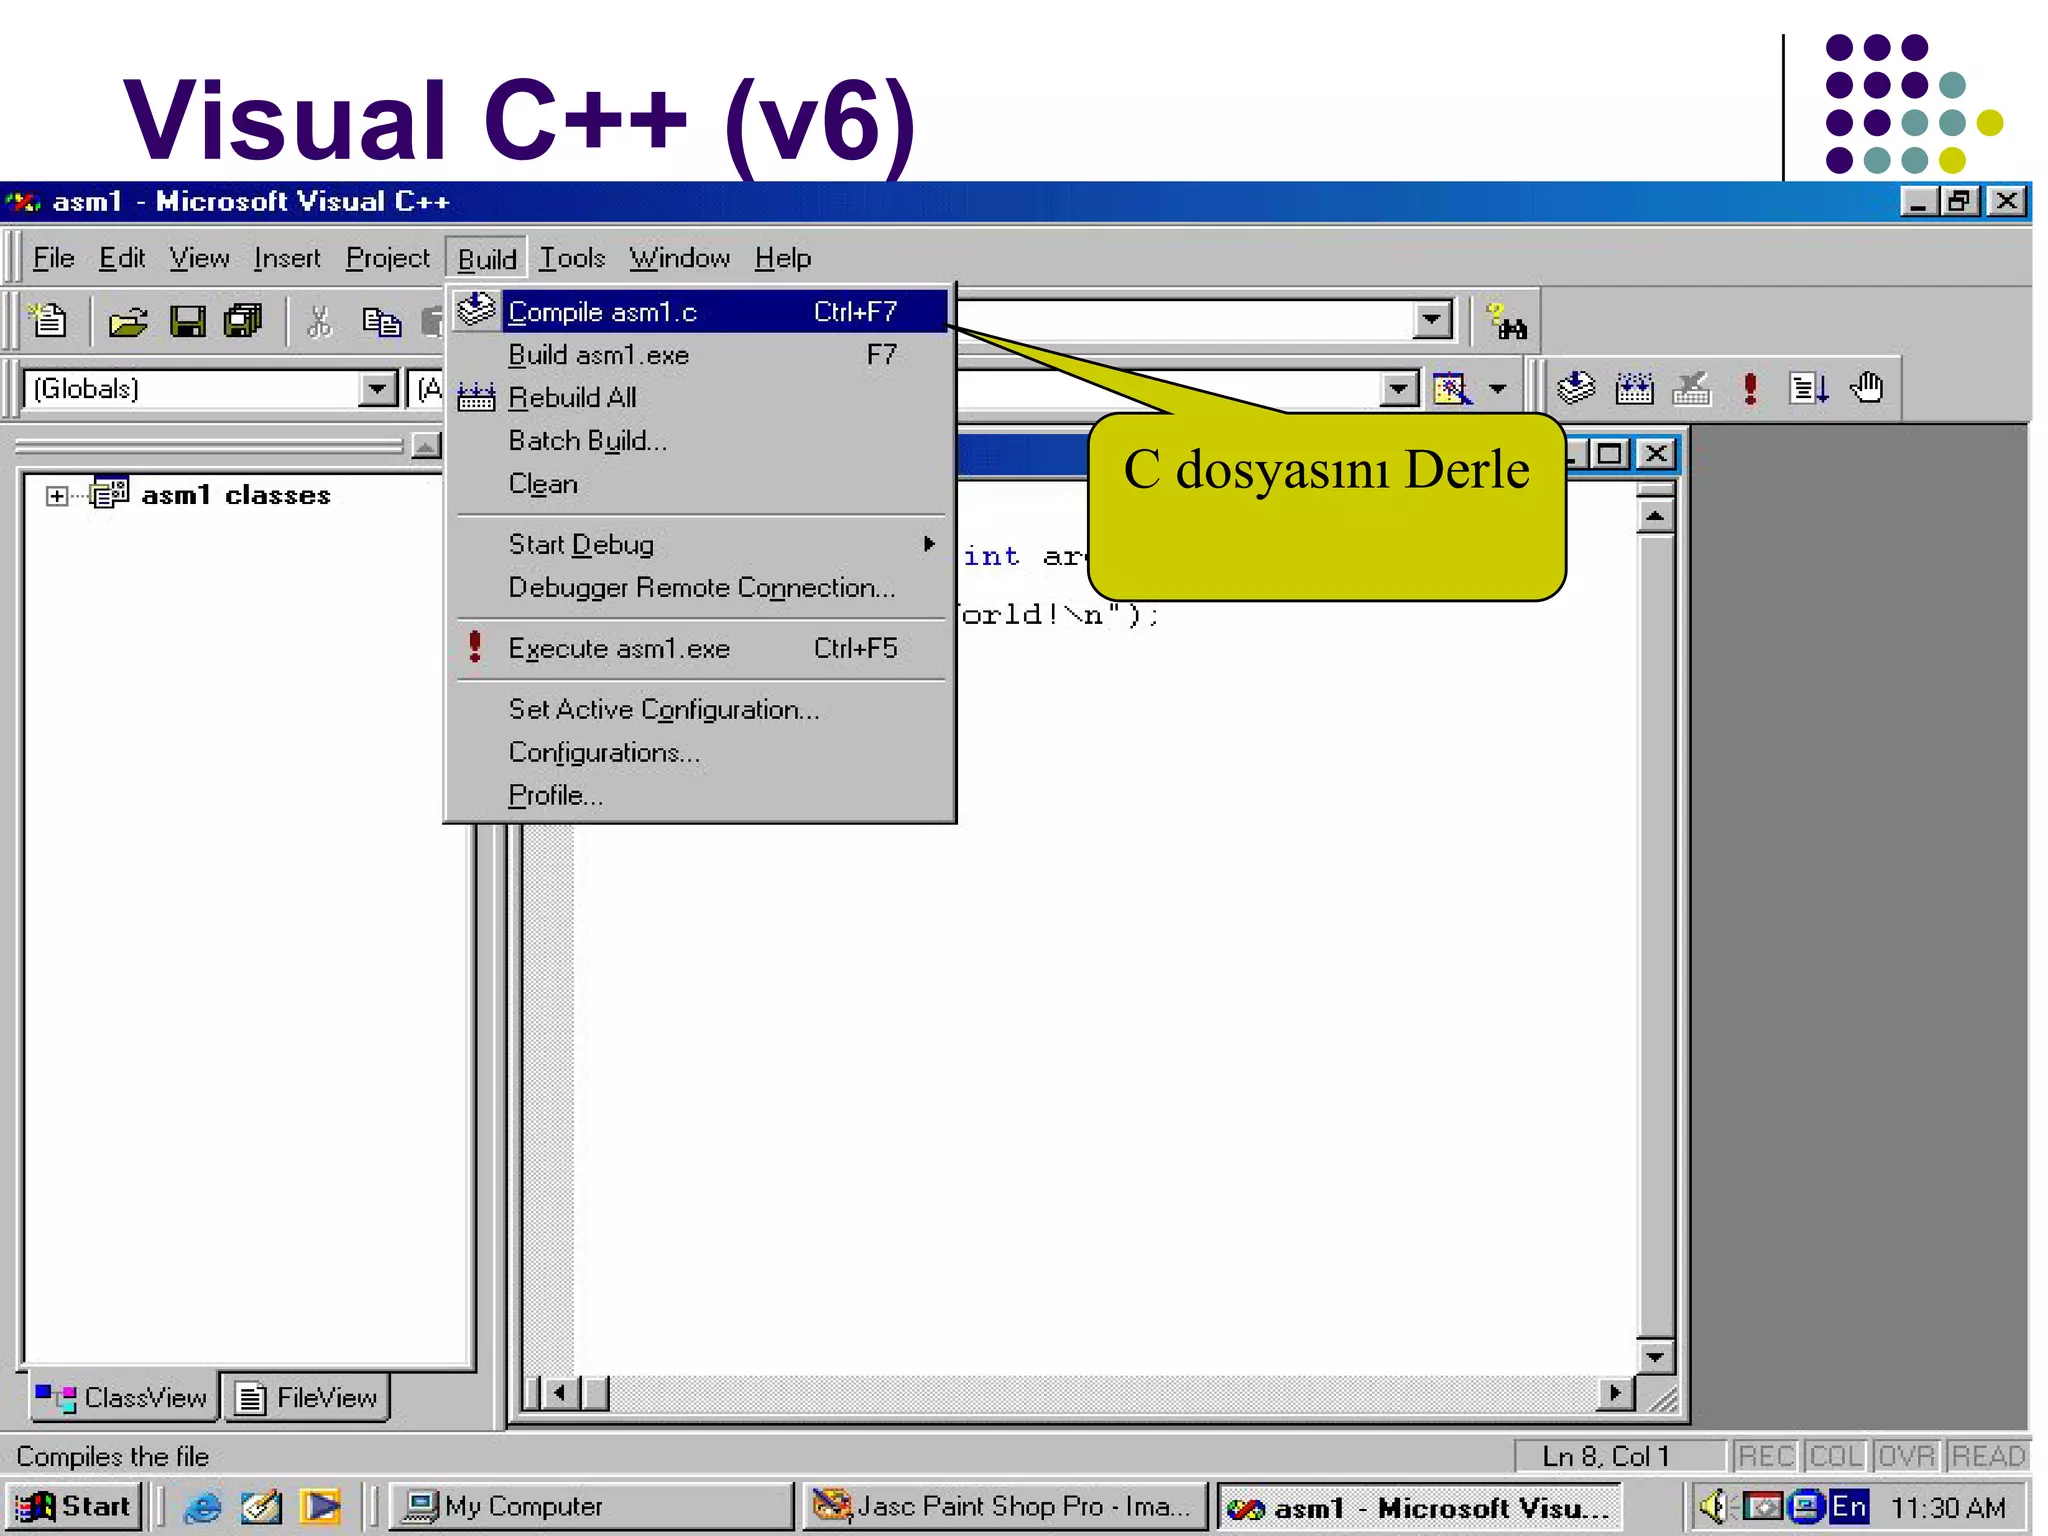
Task: Choose Debugger Remote Connection... entry
Action: tap(700, 587)
